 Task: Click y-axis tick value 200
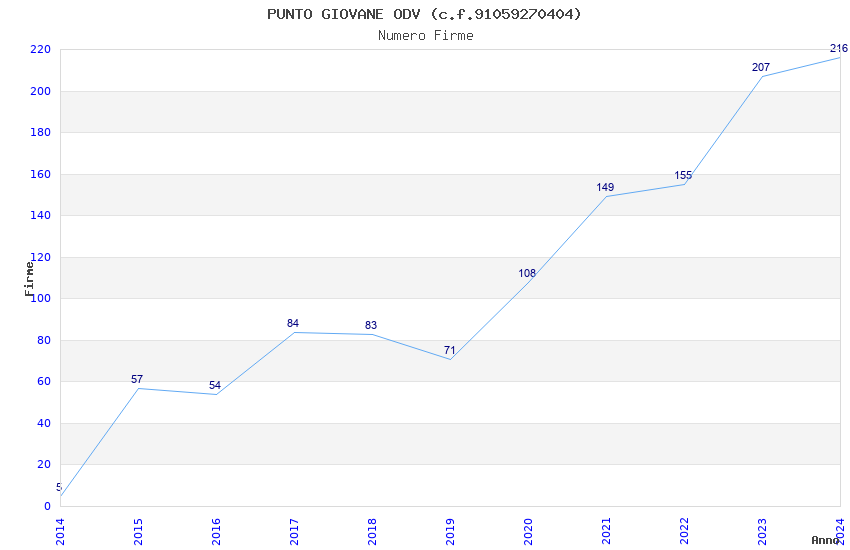pos(41,91)
